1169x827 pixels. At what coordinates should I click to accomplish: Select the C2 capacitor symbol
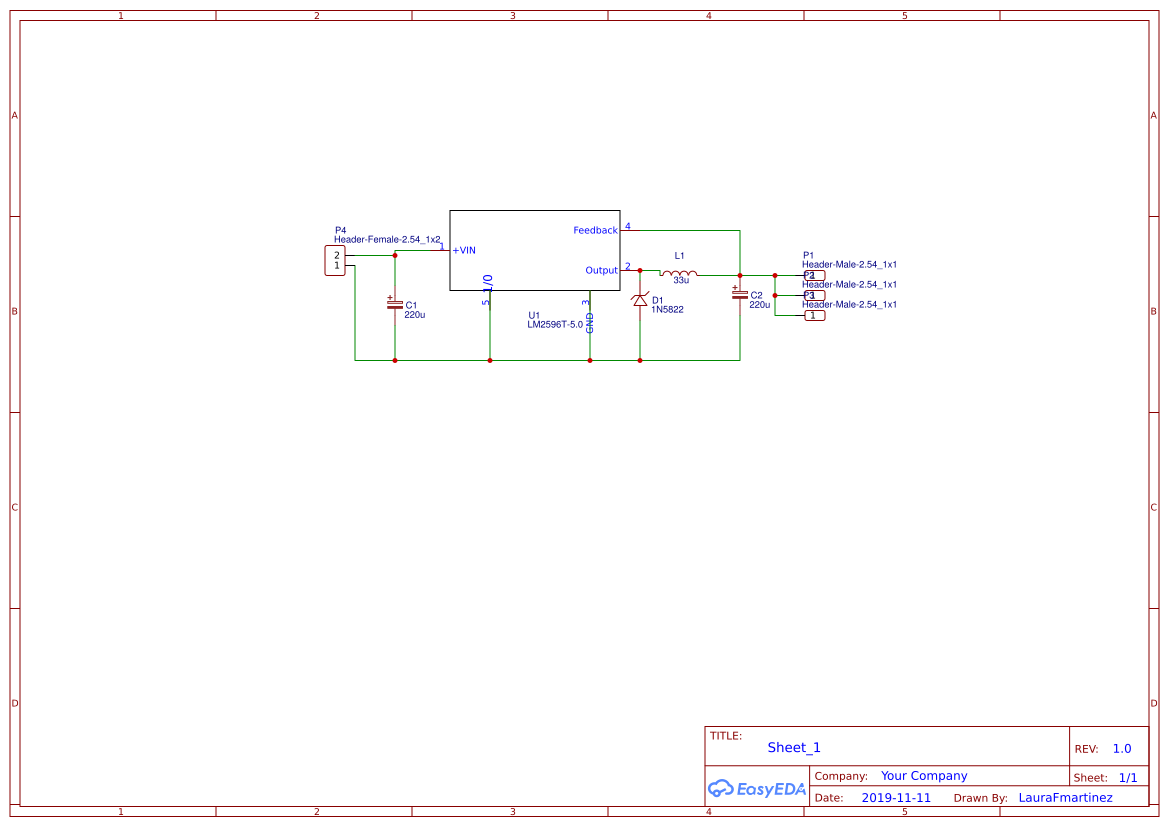pyautogui.click(x=740, y=294)
